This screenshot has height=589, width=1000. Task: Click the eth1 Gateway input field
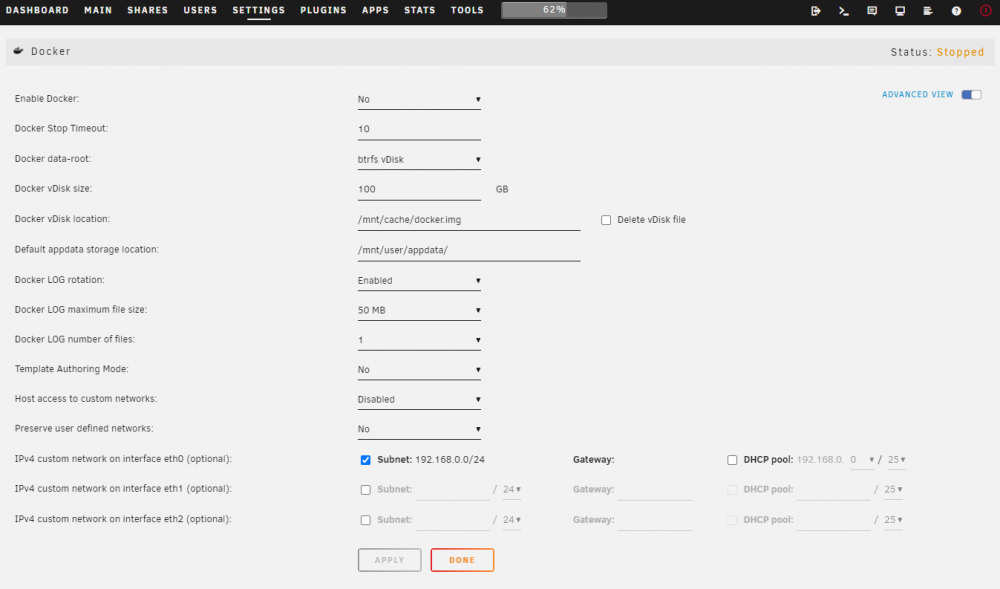(x=655, y=490)
